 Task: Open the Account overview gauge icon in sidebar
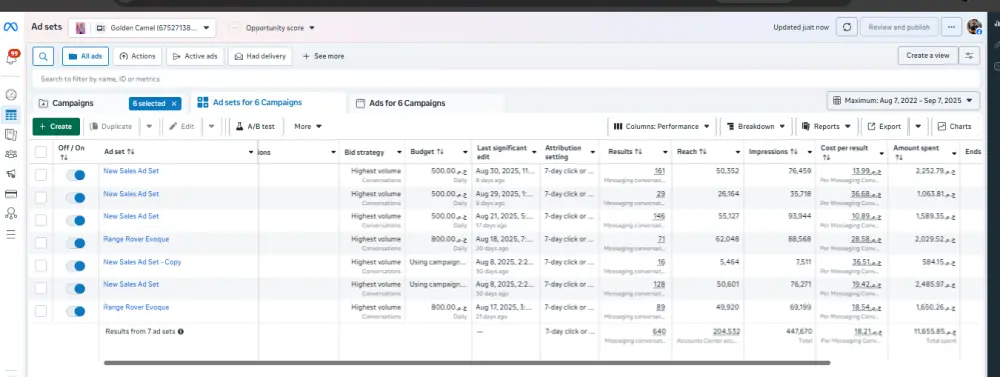11,94
